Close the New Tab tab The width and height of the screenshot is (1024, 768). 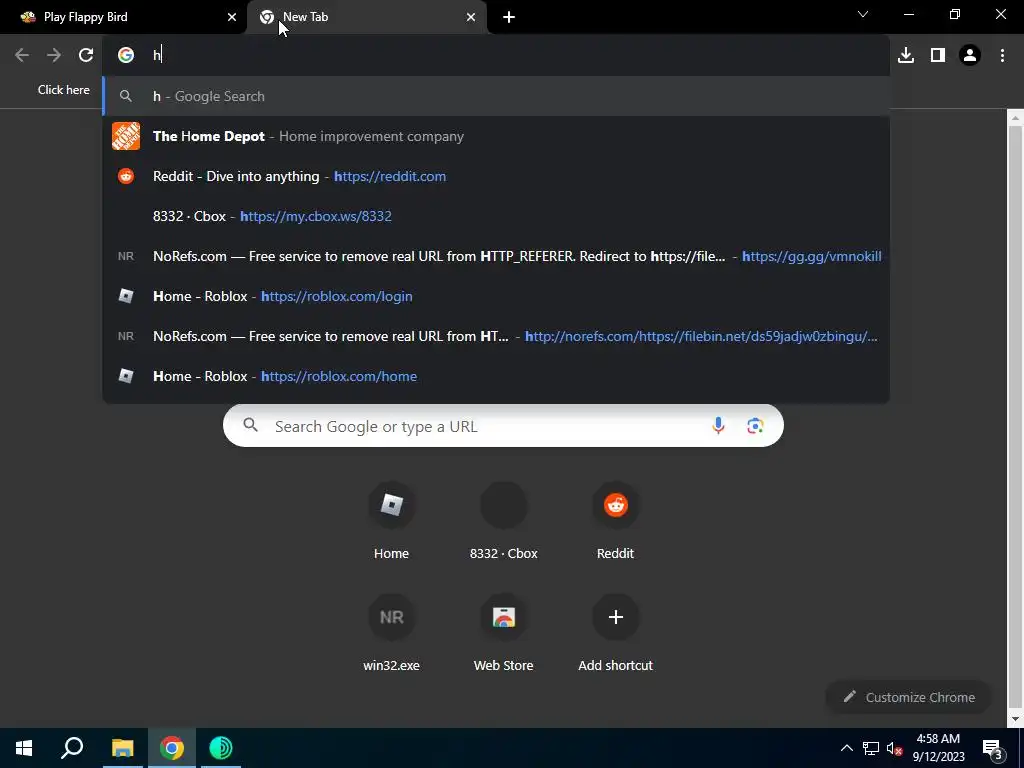coord(471,17)
